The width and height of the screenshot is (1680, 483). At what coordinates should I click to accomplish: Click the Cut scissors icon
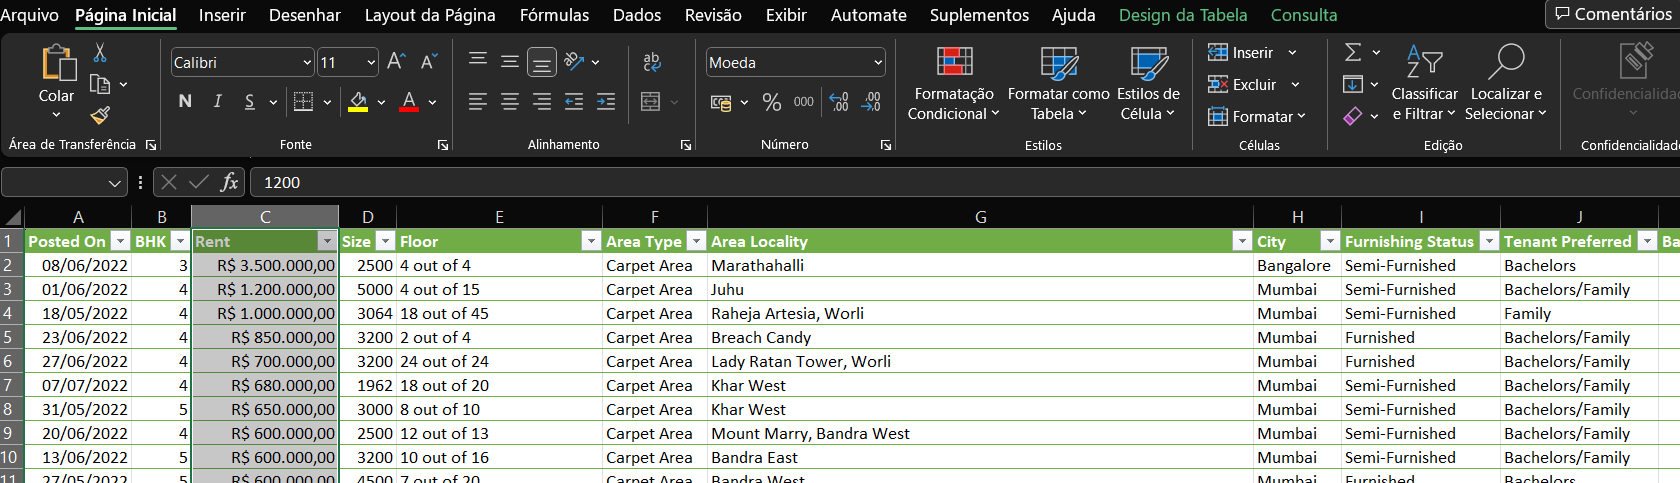[100, 53]
